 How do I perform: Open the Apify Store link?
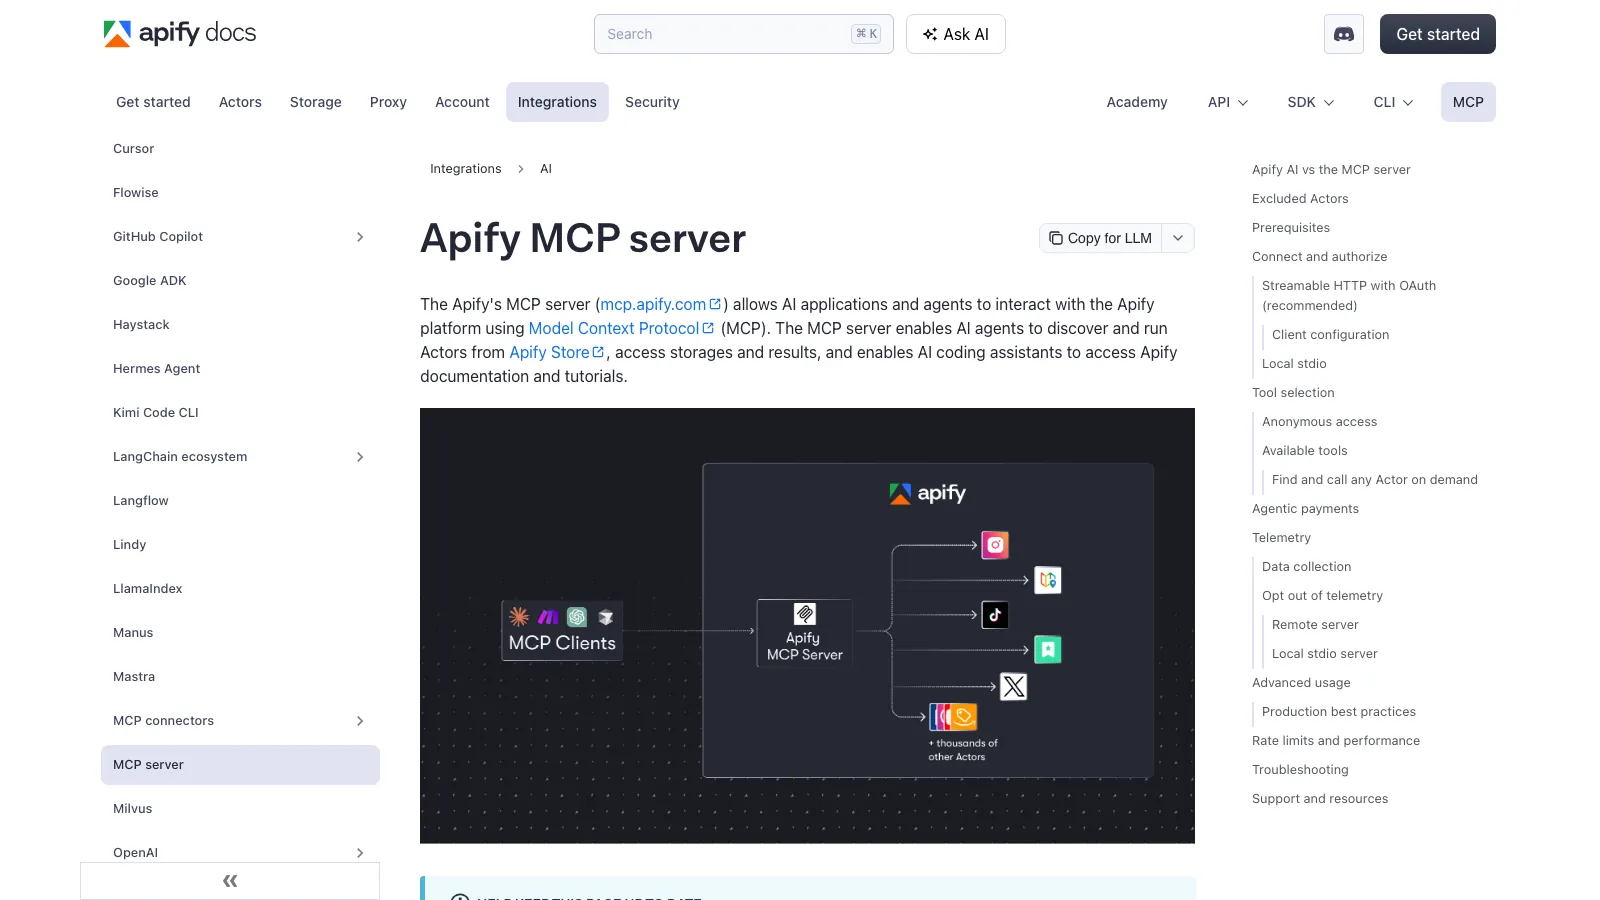point(557,352)
